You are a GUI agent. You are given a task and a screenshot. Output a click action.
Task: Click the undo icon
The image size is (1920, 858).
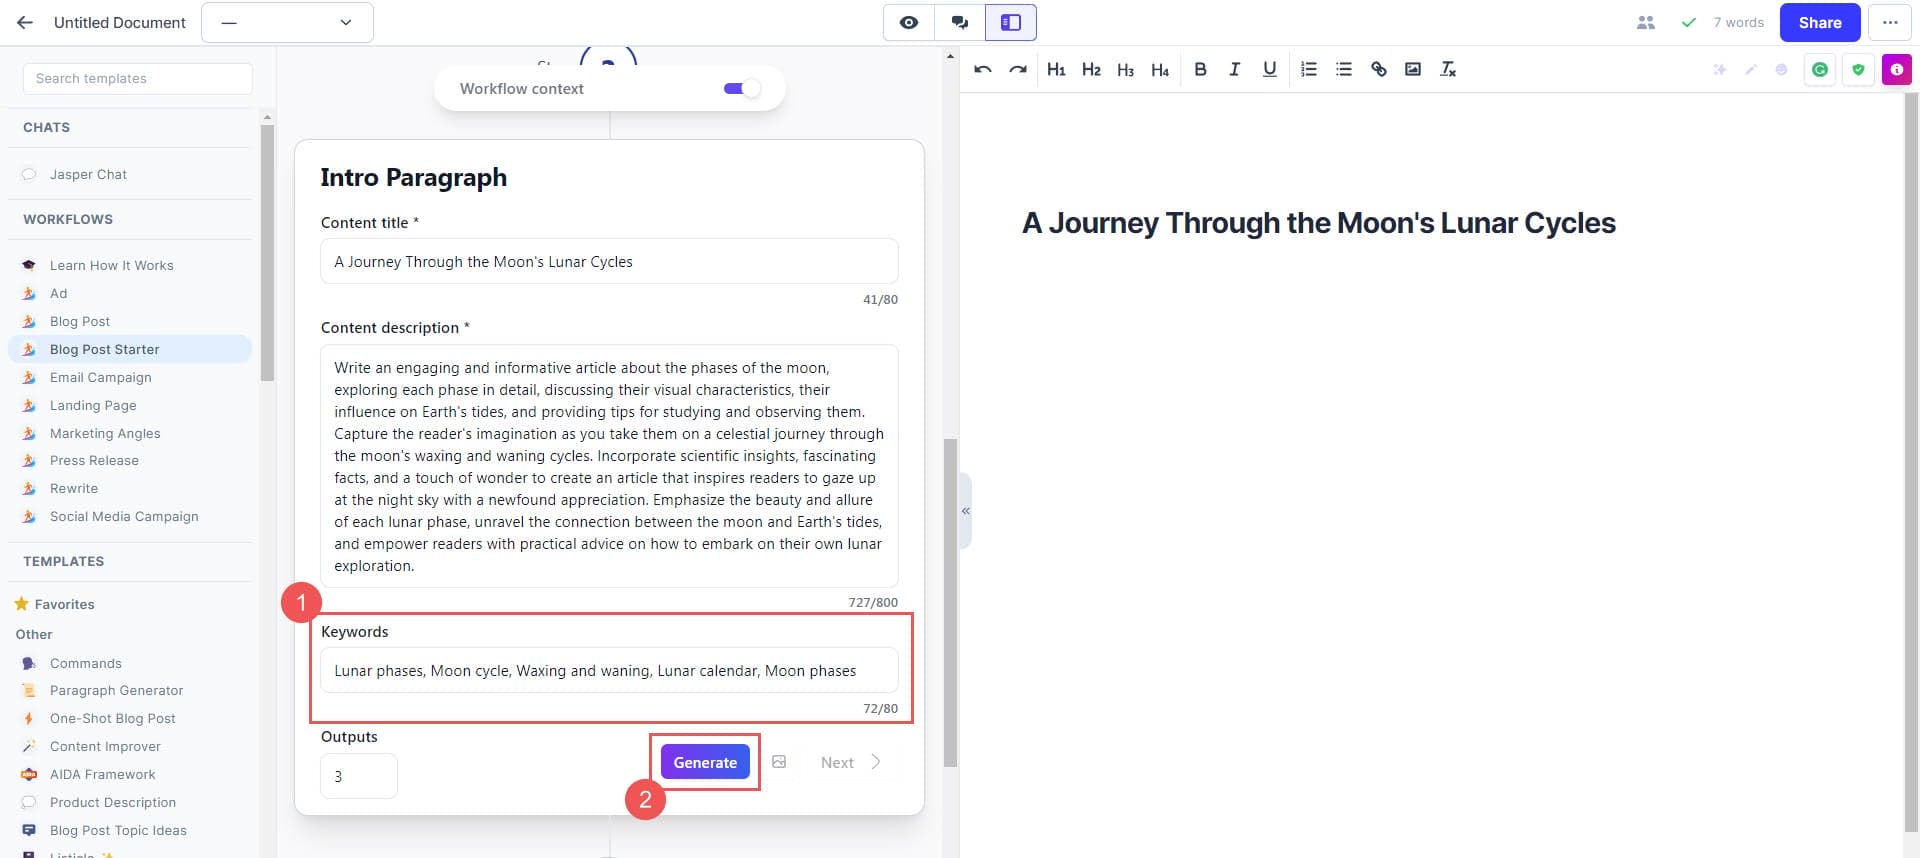click(x=983, y=69)
